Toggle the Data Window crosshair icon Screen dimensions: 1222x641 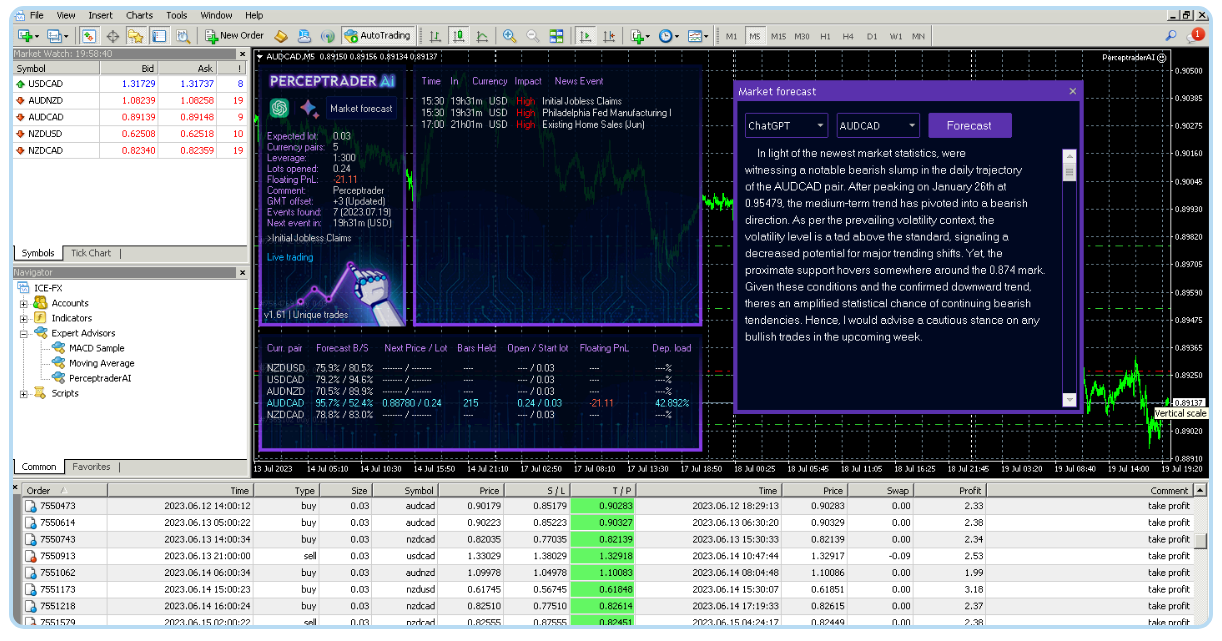[x=113, y=36]
